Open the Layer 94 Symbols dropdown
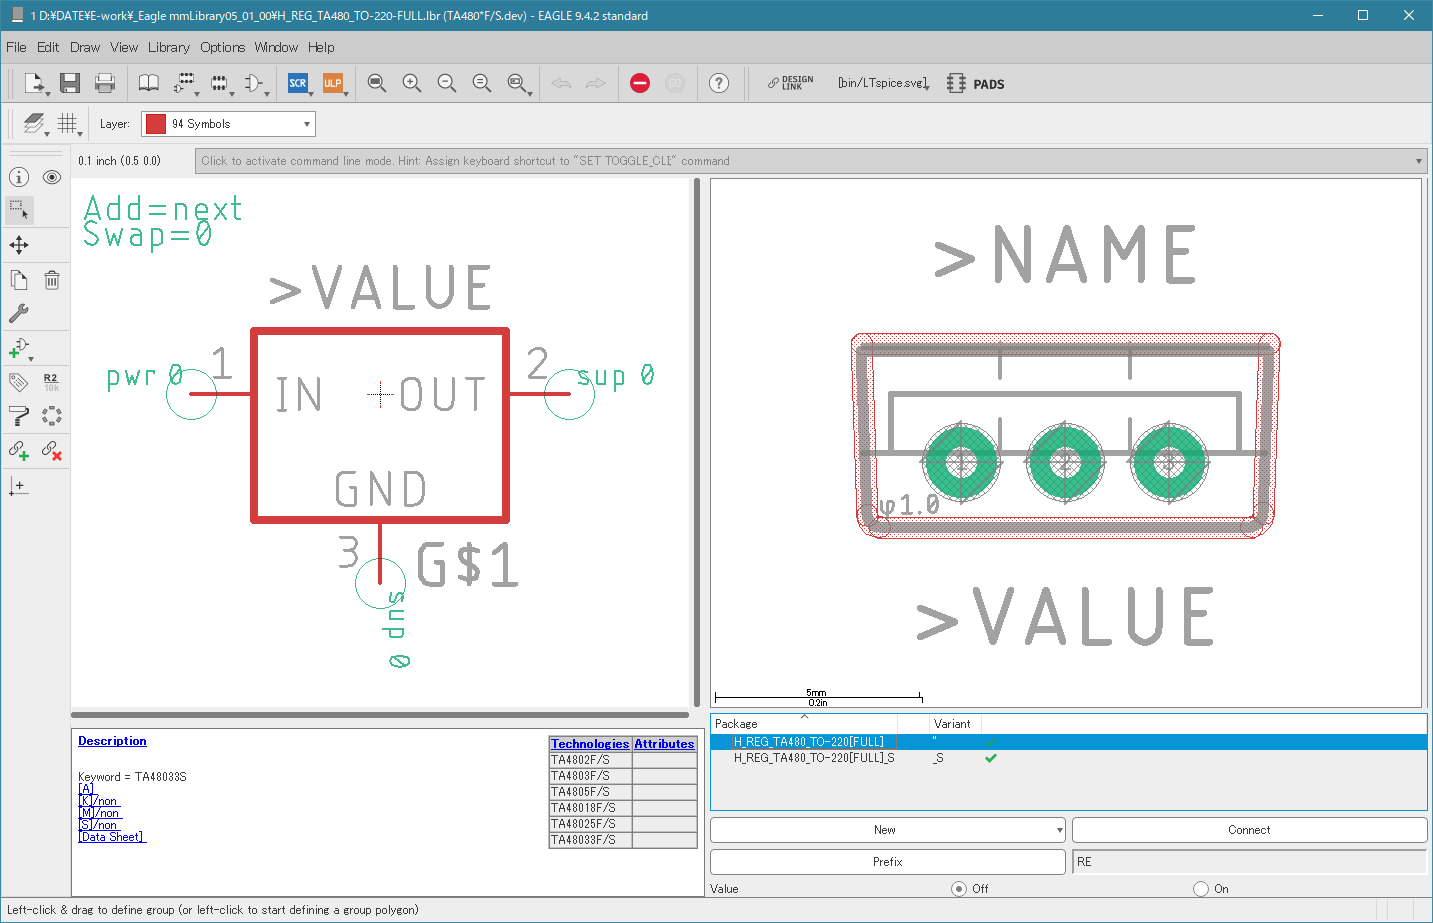This screenshot has height=923, width=1433. 228,124
